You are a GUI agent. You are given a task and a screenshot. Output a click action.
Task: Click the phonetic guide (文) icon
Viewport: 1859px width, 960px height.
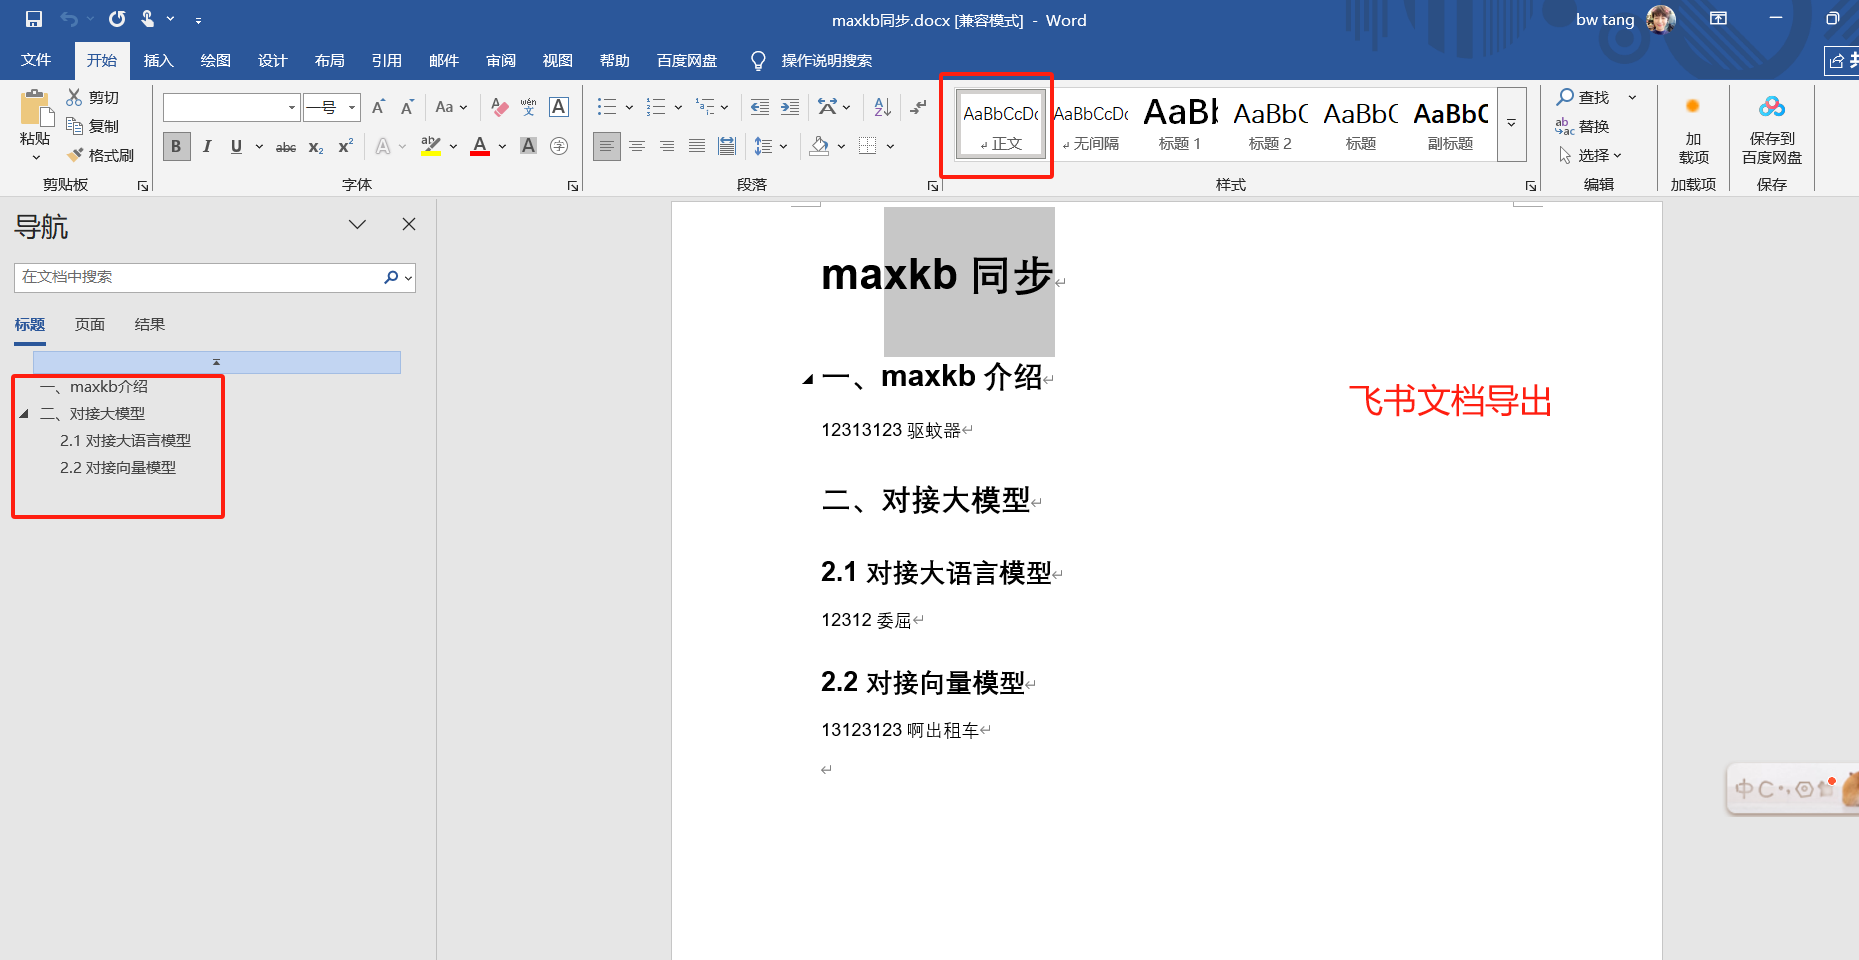pos(529,107)
